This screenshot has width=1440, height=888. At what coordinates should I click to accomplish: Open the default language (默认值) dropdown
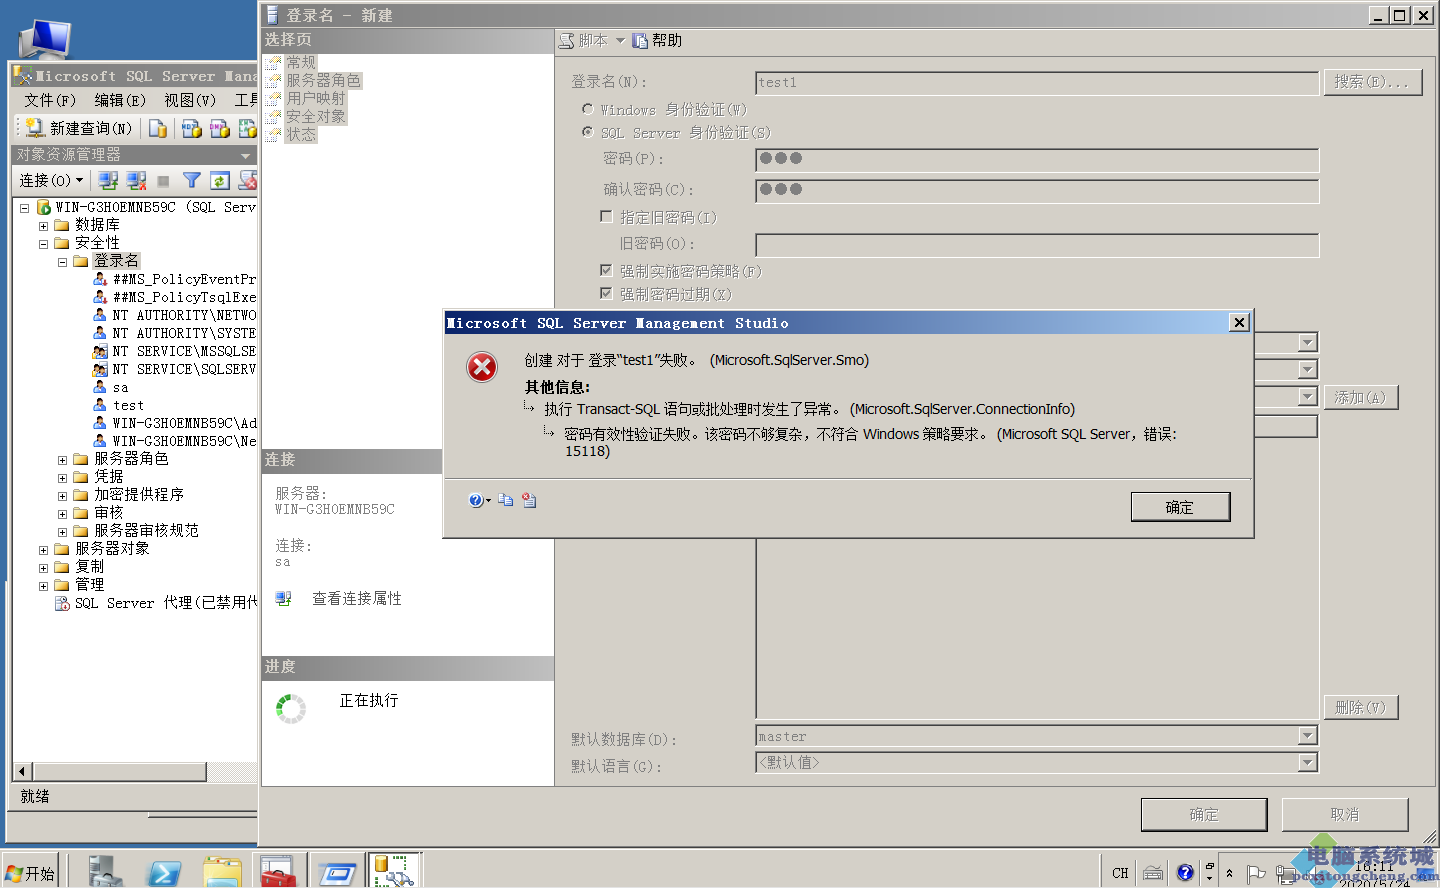1307,762
